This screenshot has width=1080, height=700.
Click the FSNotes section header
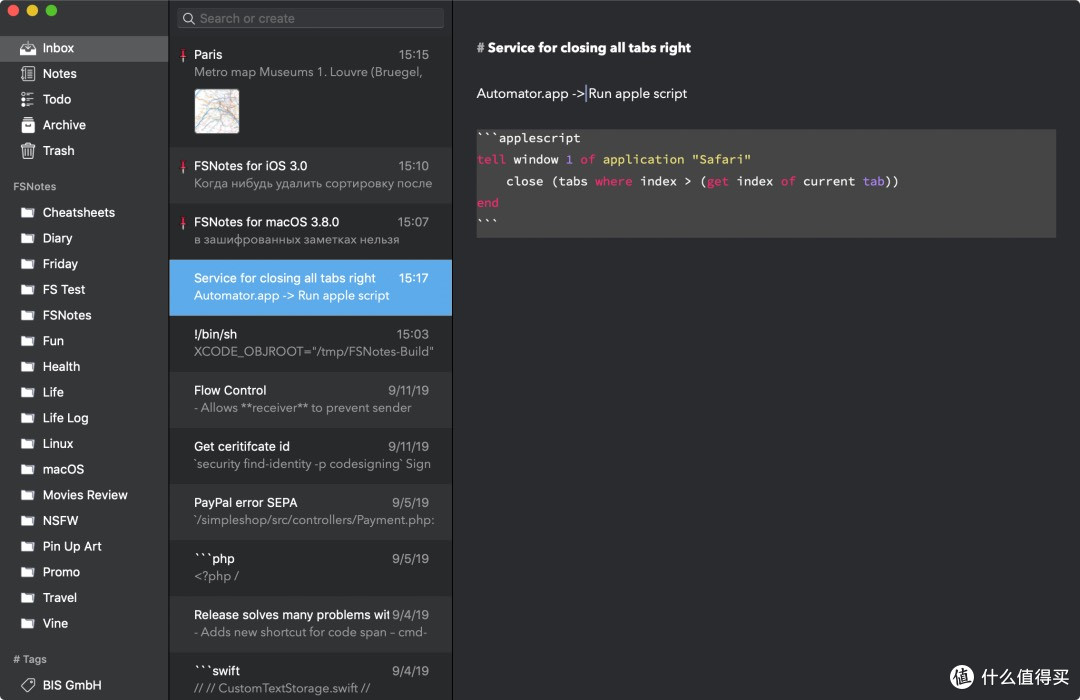[34, 187]
